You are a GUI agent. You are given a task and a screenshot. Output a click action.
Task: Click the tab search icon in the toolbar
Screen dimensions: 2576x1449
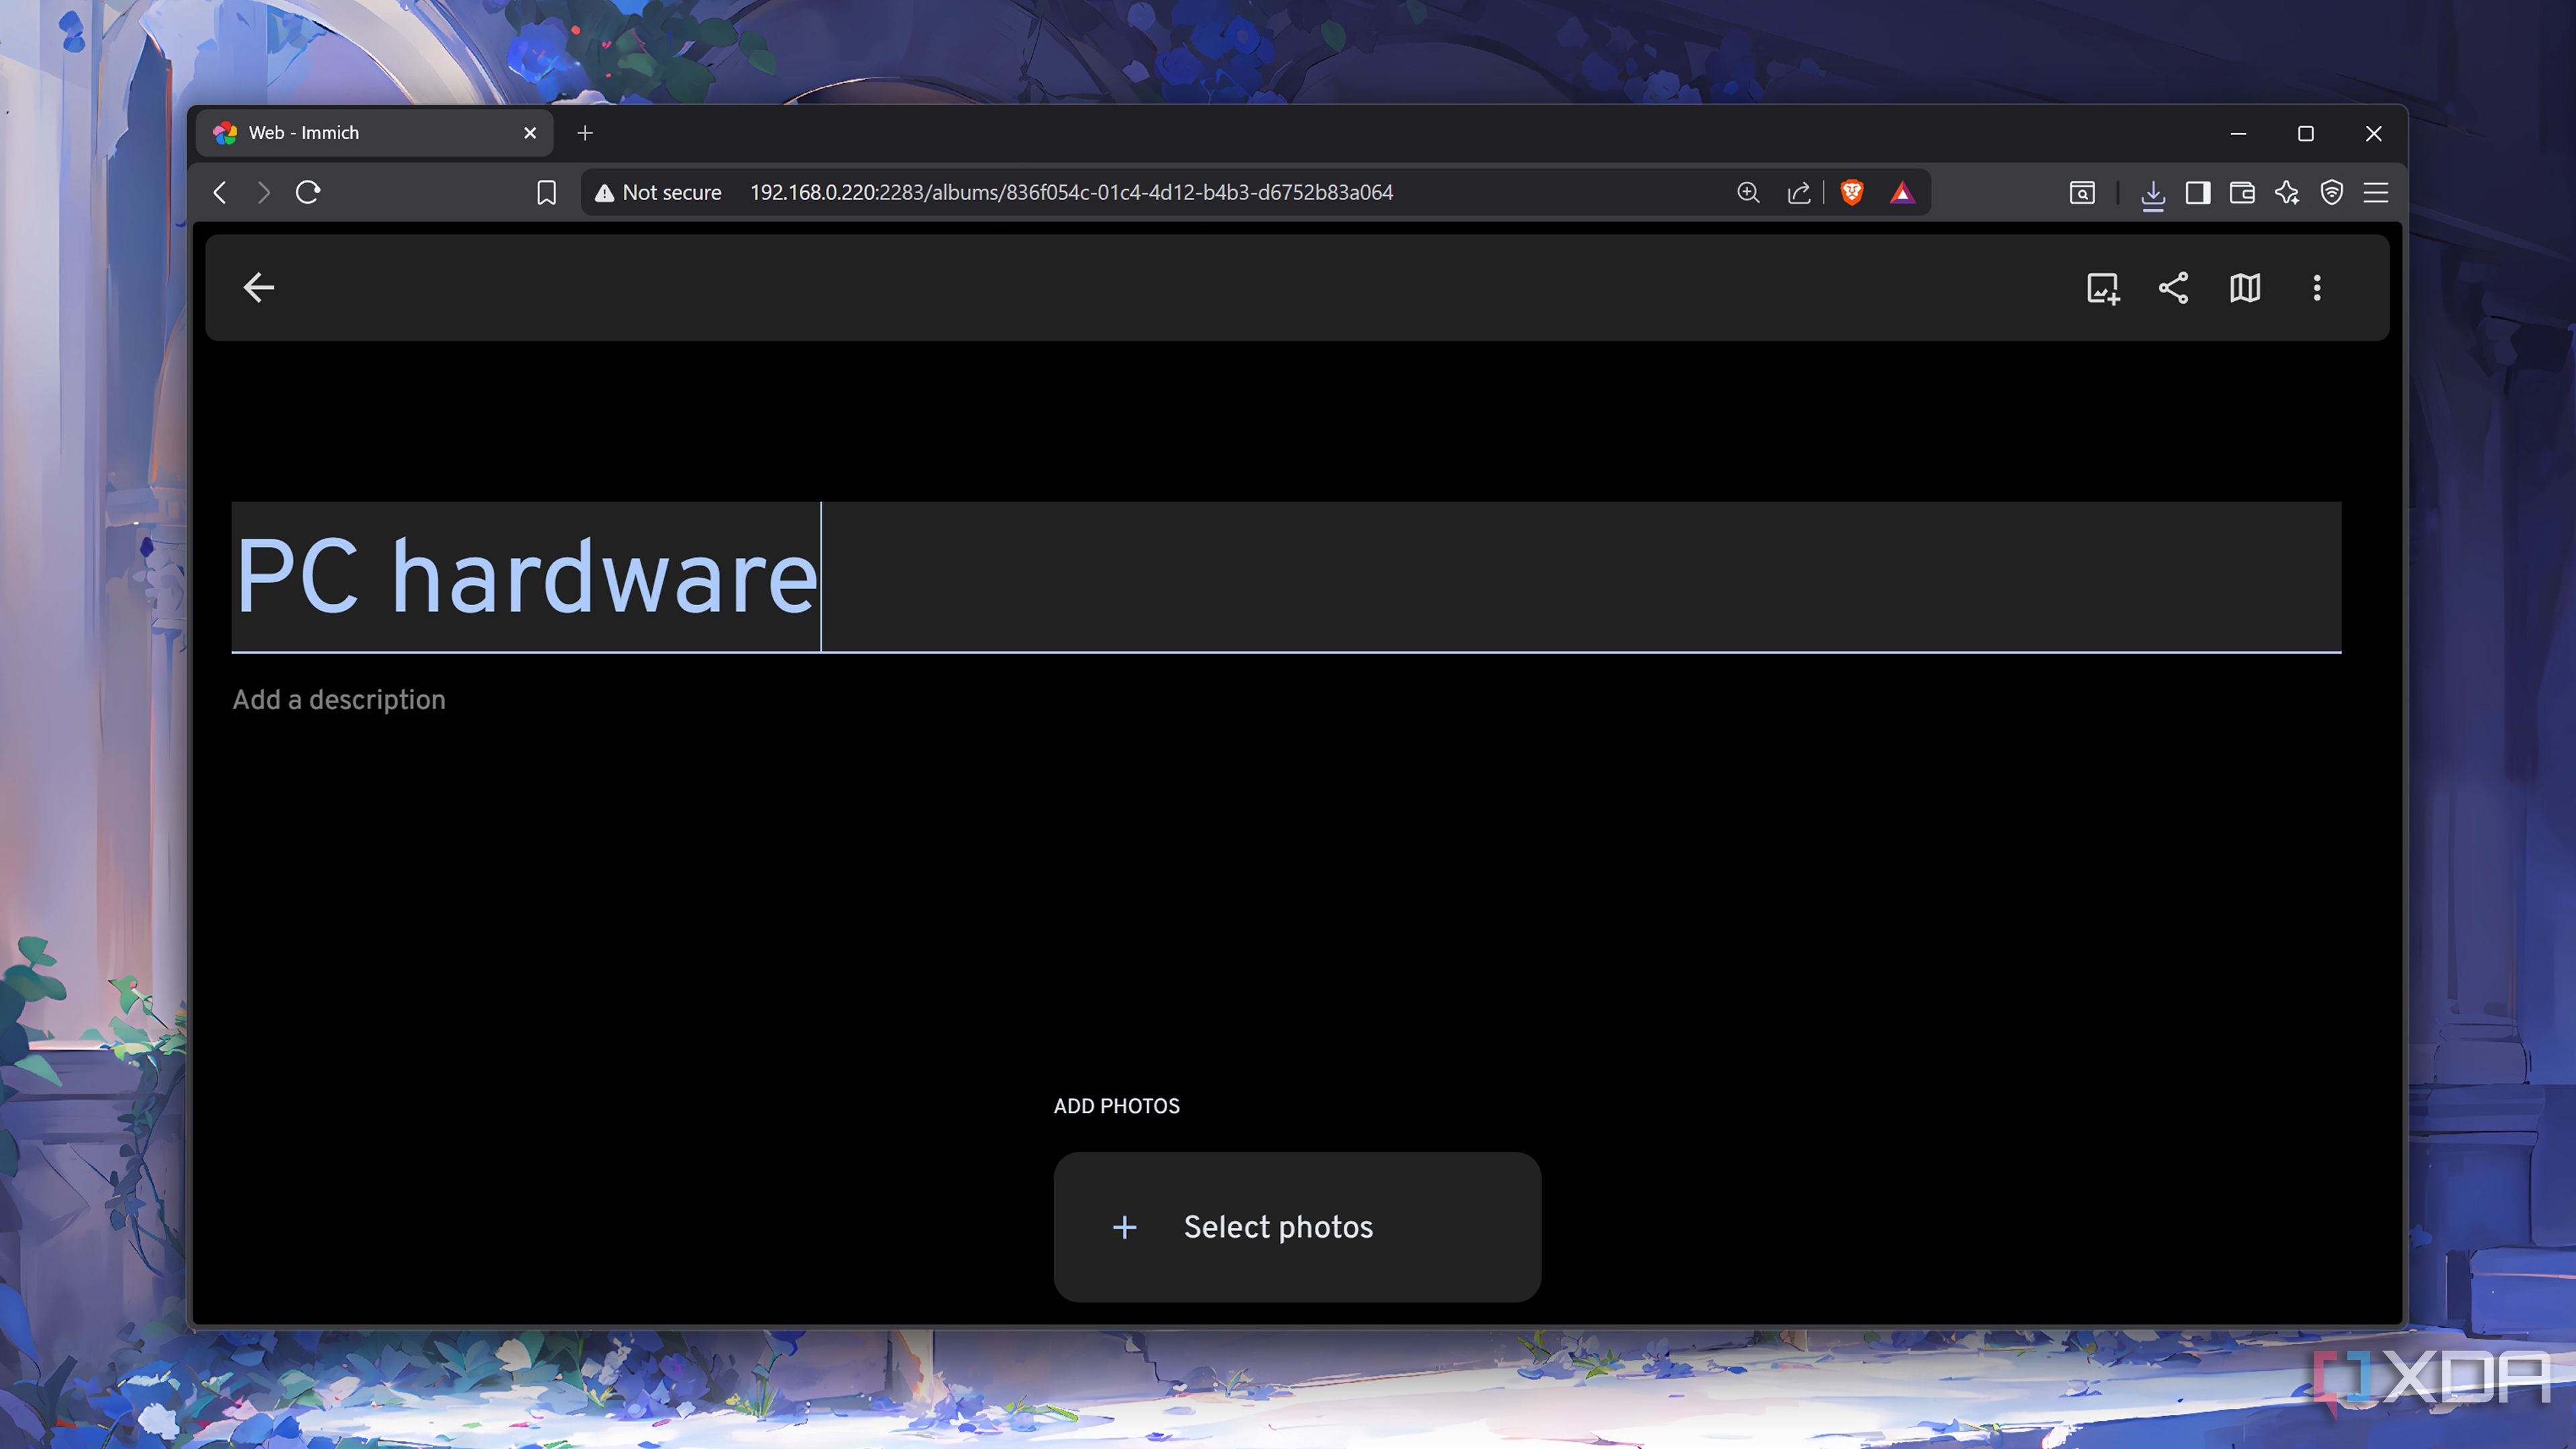click(x=2082, y=193)
